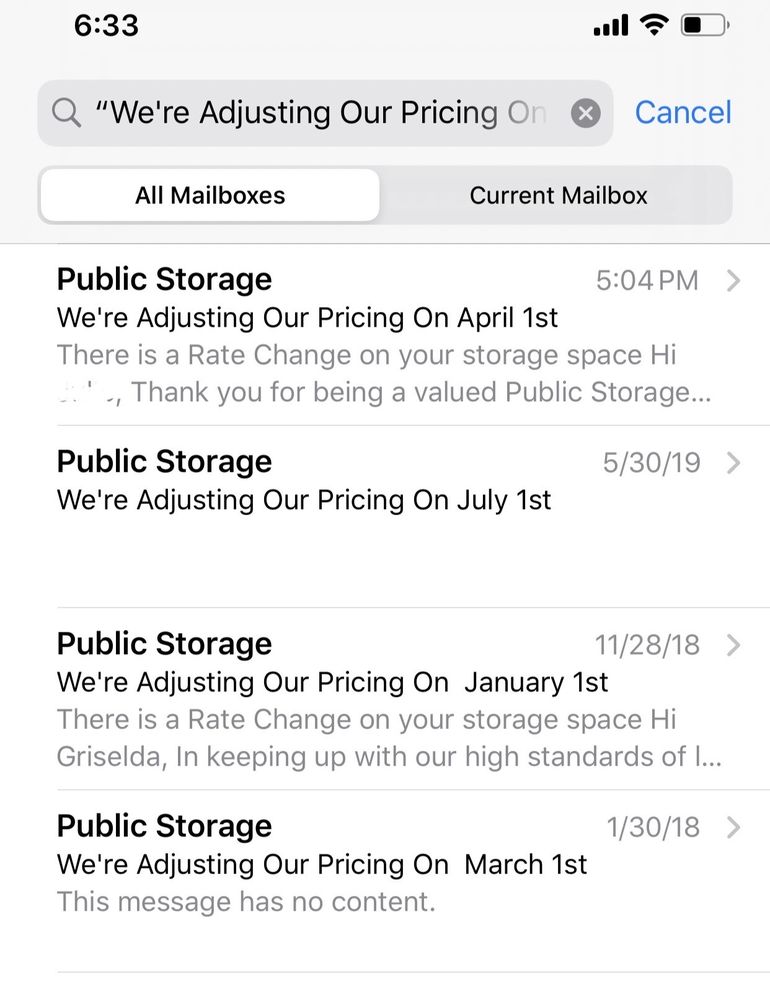Tap the search magnifying glass icon
The height and width of the screenshot is (1000, 770).
pos(66,113)
